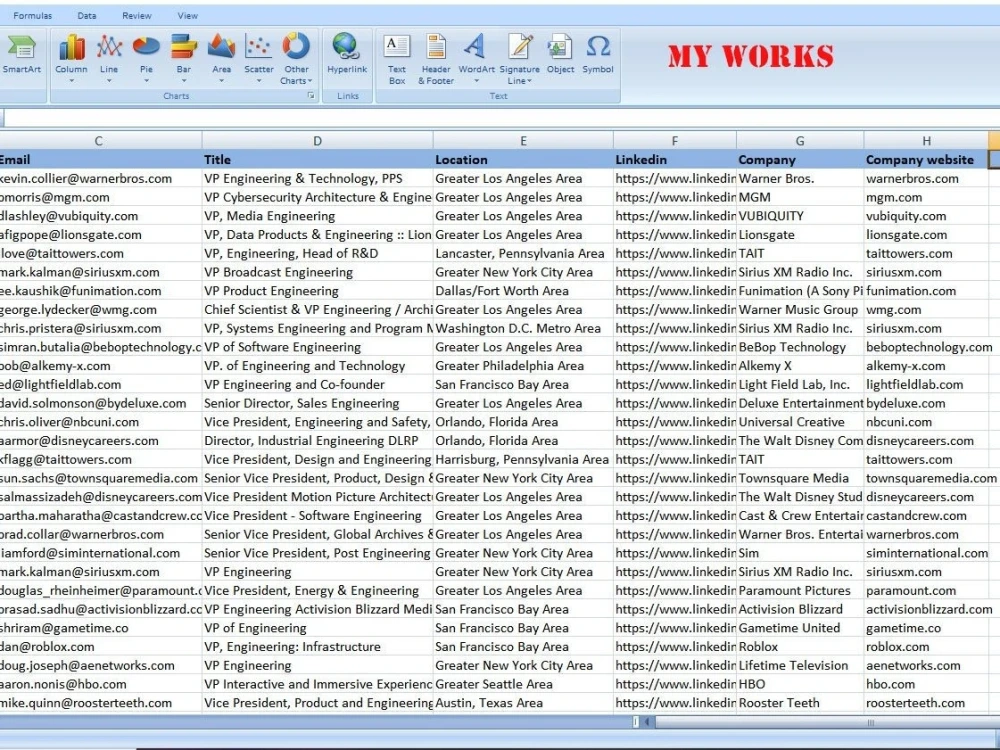Insert a Symbol
The width and height of the screenshot is (1000, 750).
click(598, 55)
